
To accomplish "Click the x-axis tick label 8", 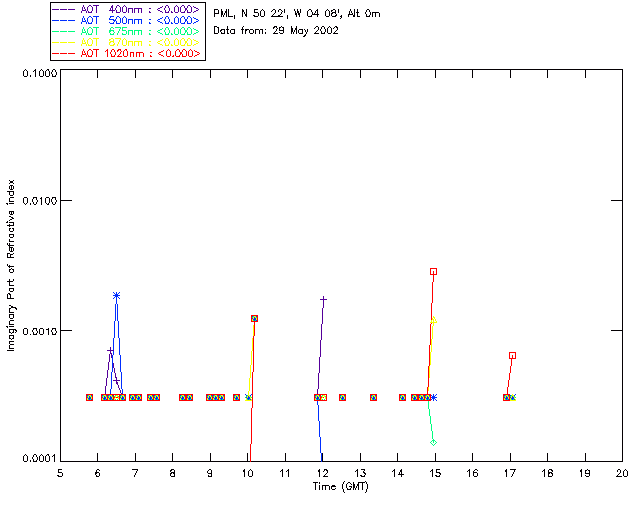I will [172, 473].
